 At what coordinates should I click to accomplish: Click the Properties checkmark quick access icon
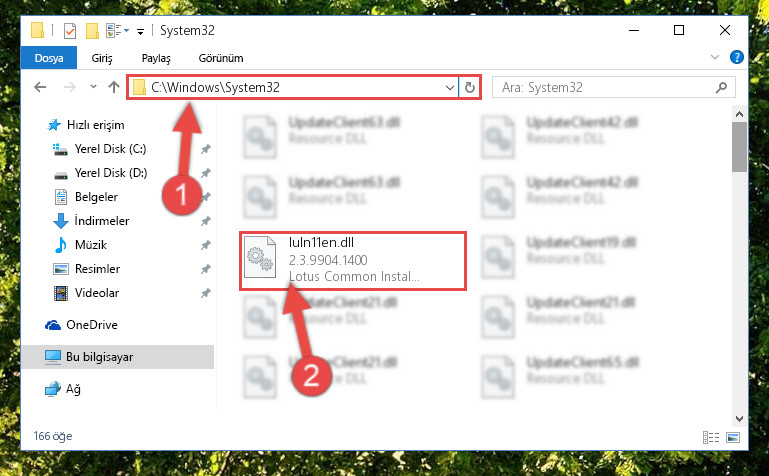70,31
